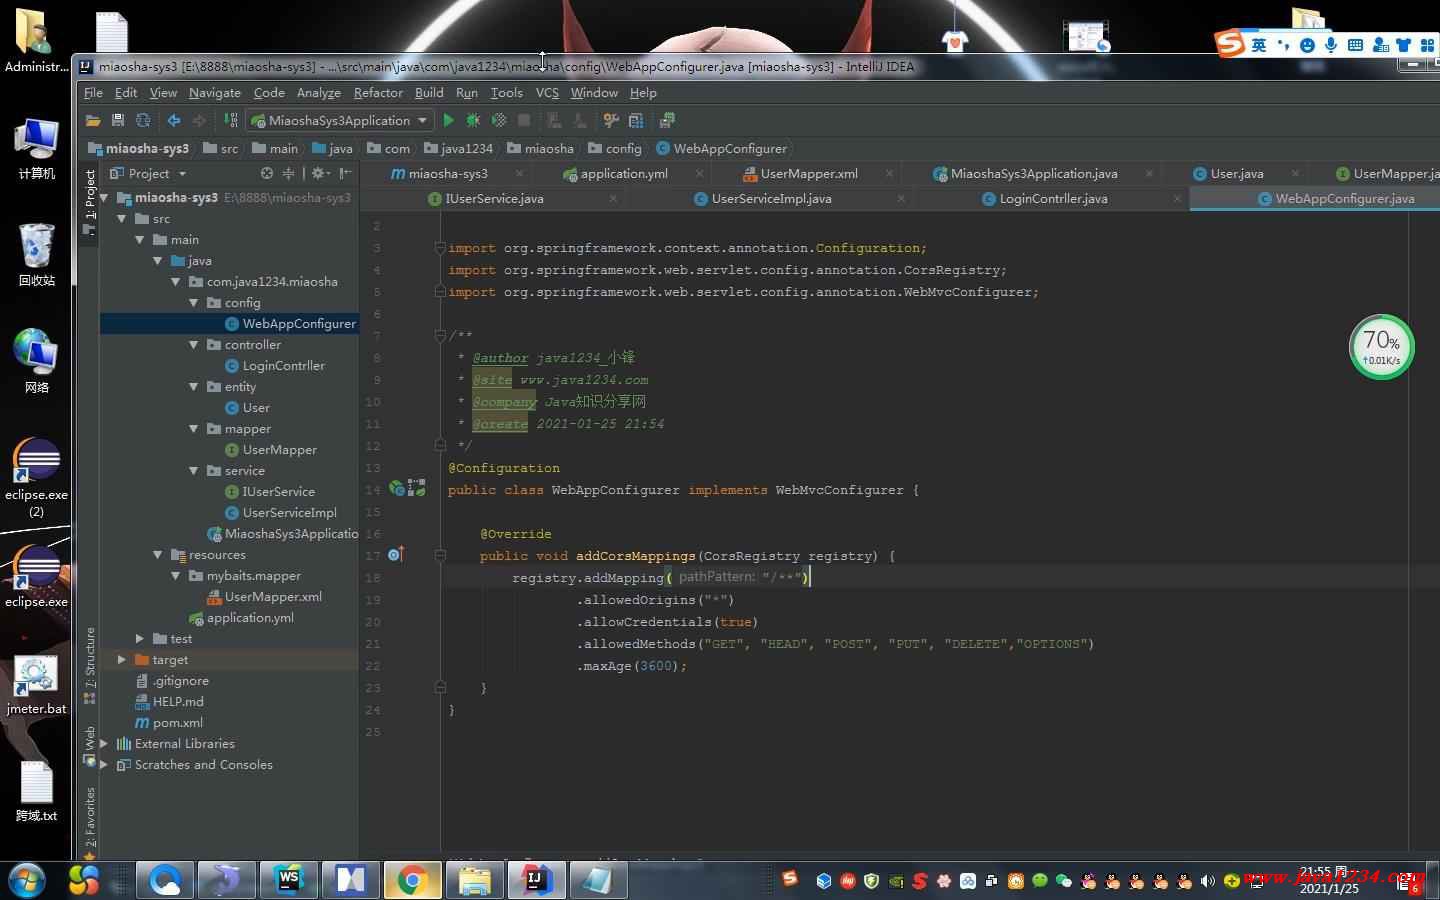Switch to the IUserService.java tab

pos(495,198)
